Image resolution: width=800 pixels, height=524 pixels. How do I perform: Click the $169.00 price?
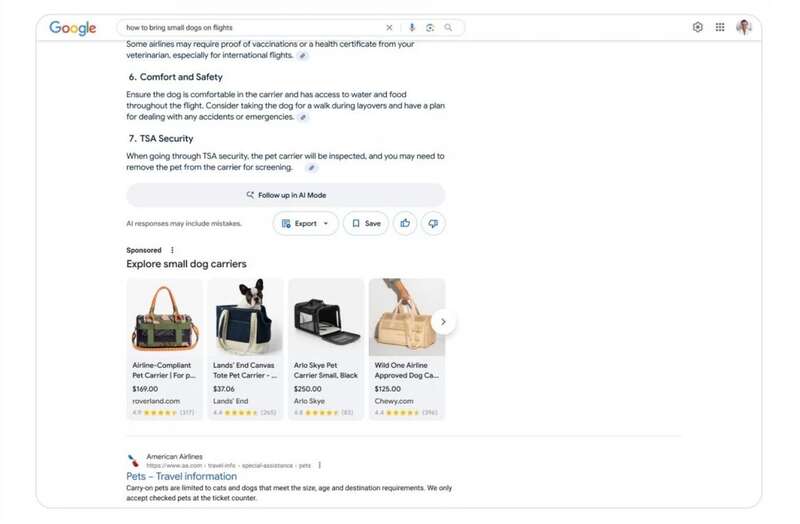(145, 389)
